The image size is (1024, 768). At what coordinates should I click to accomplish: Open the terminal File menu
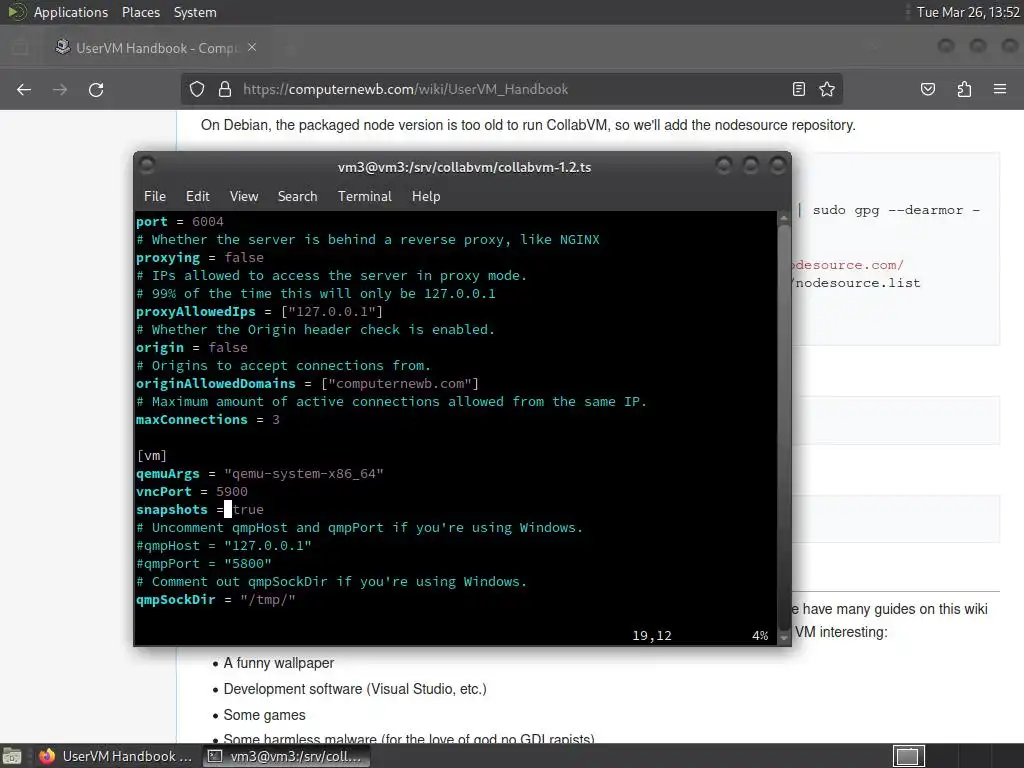[x=155, y=197]
